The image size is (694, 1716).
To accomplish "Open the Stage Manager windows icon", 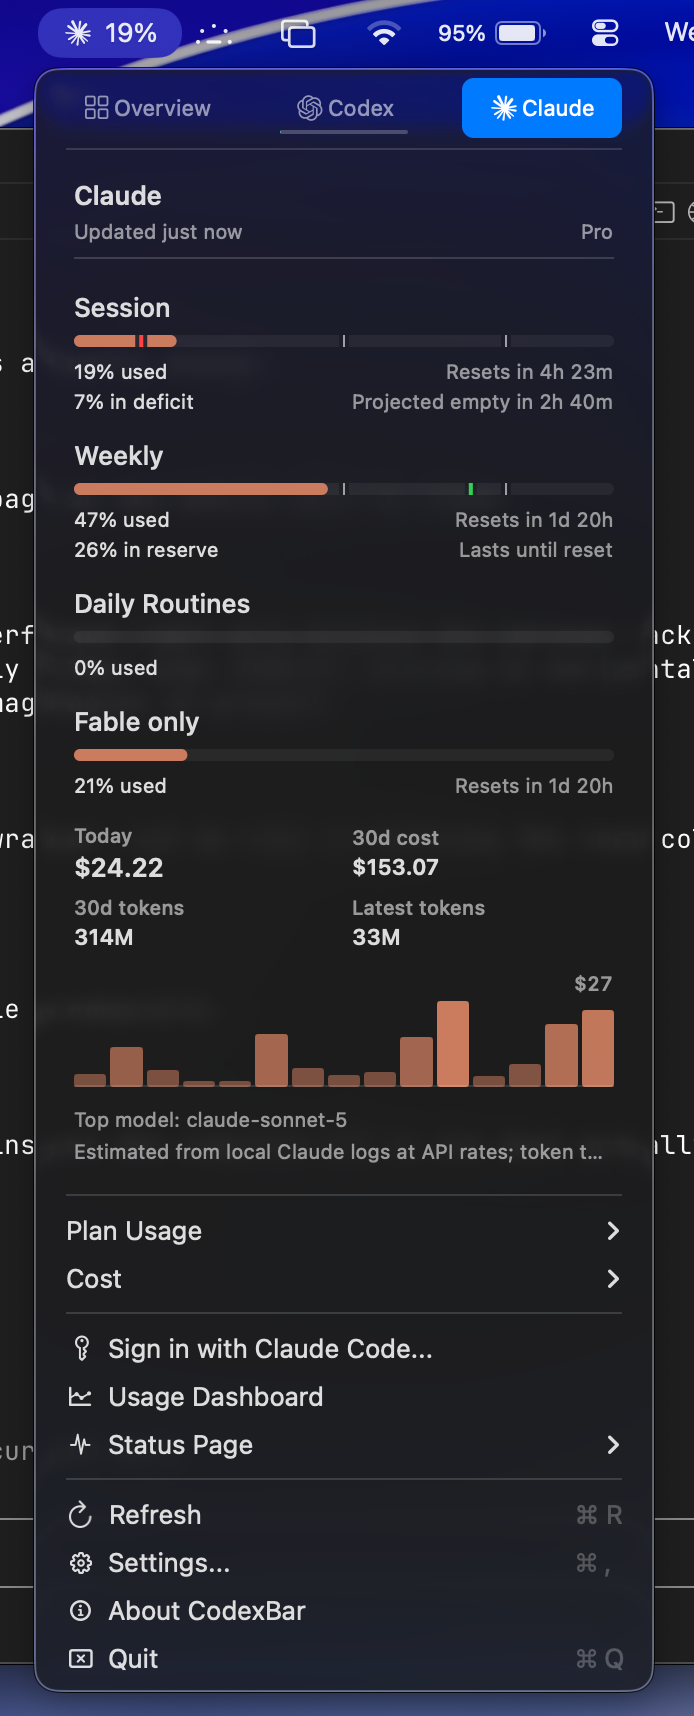I will coord(298,34).
